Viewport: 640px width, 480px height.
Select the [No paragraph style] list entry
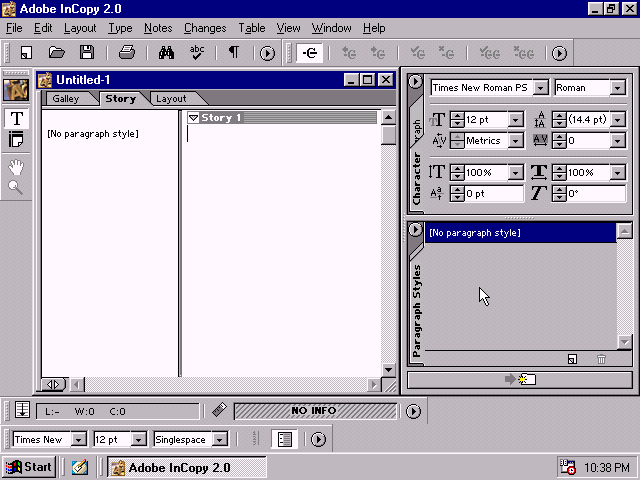pyautogui.click(x=519, y=233)
